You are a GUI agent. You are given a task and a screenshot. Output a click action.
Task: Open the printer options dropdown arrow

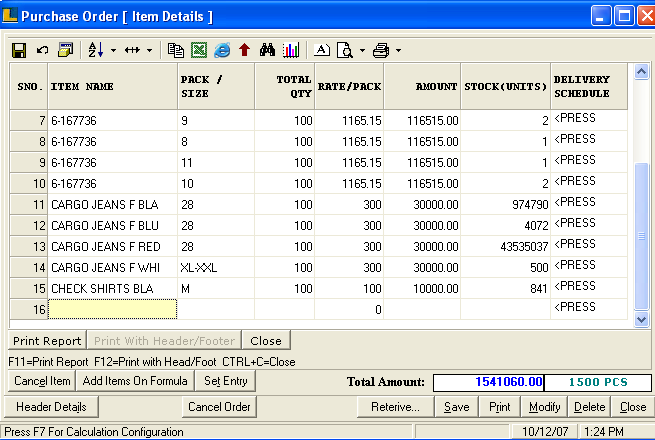click(399, 51)
